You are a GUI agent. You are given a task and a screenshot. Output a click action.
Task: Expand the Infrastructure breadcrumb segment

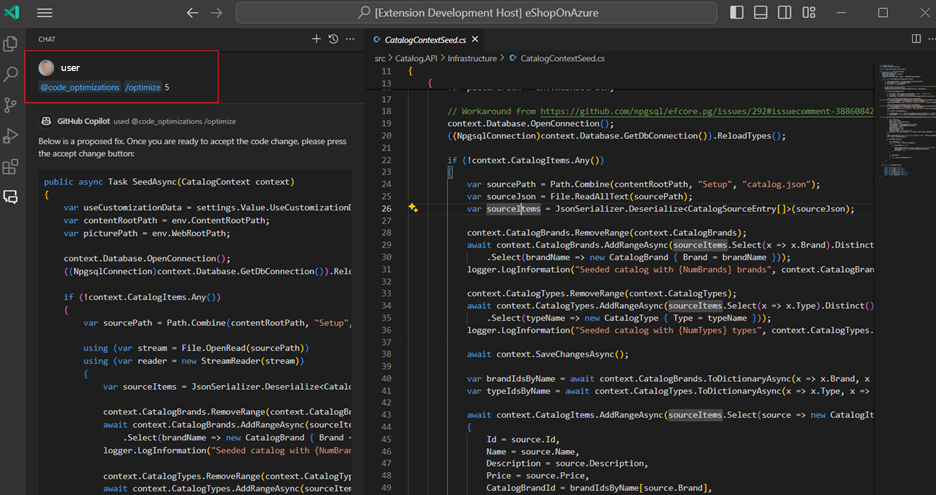pos(470,59)
